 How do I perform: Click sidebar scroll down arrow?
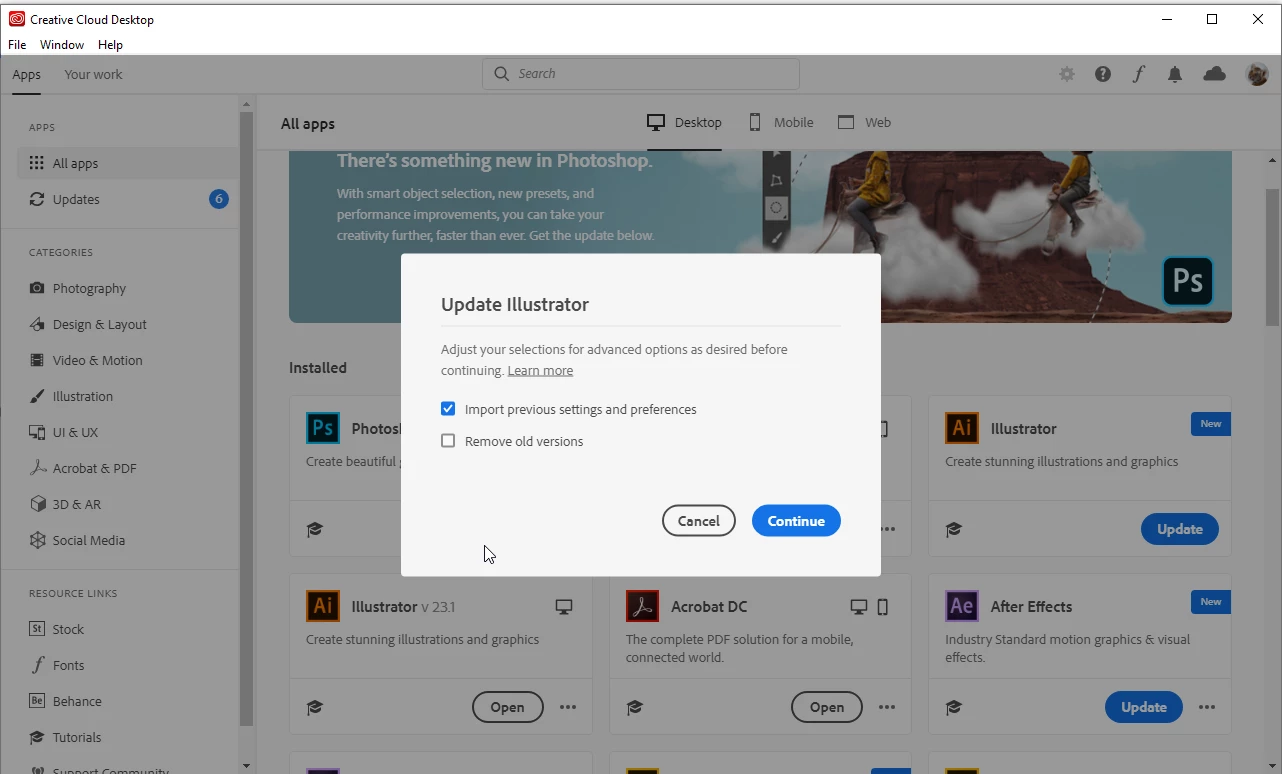[x=246, y=765]
